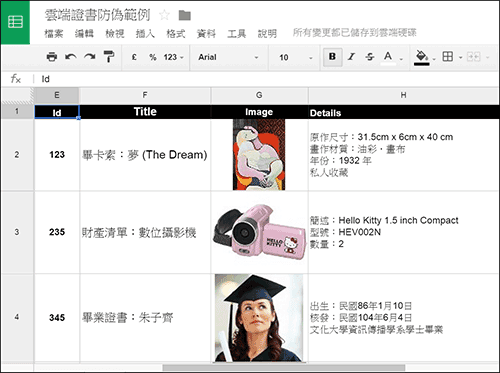Image resolution: width=500 pixels, height=373 pixels.
Task: Click the Picasso Dream painting image
Action: [259, 155]
